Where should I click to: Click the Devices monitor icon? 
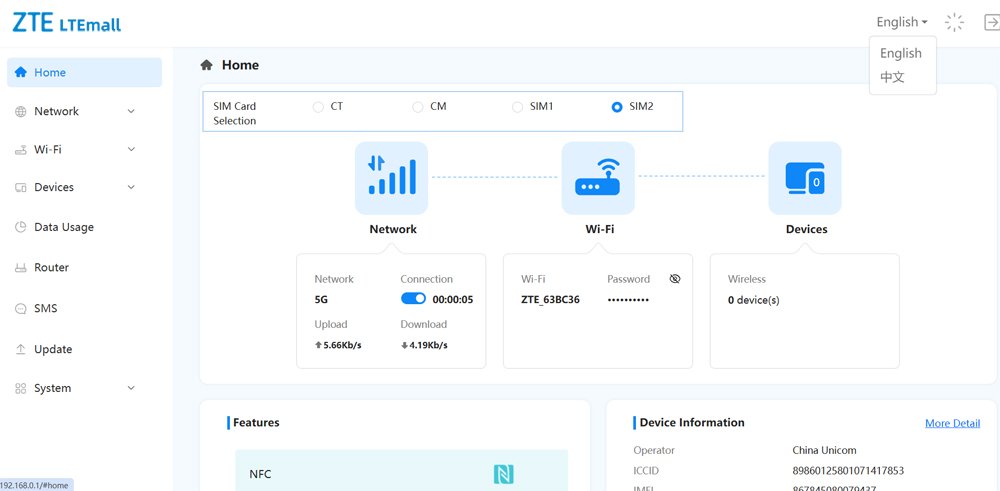(804, 177)
